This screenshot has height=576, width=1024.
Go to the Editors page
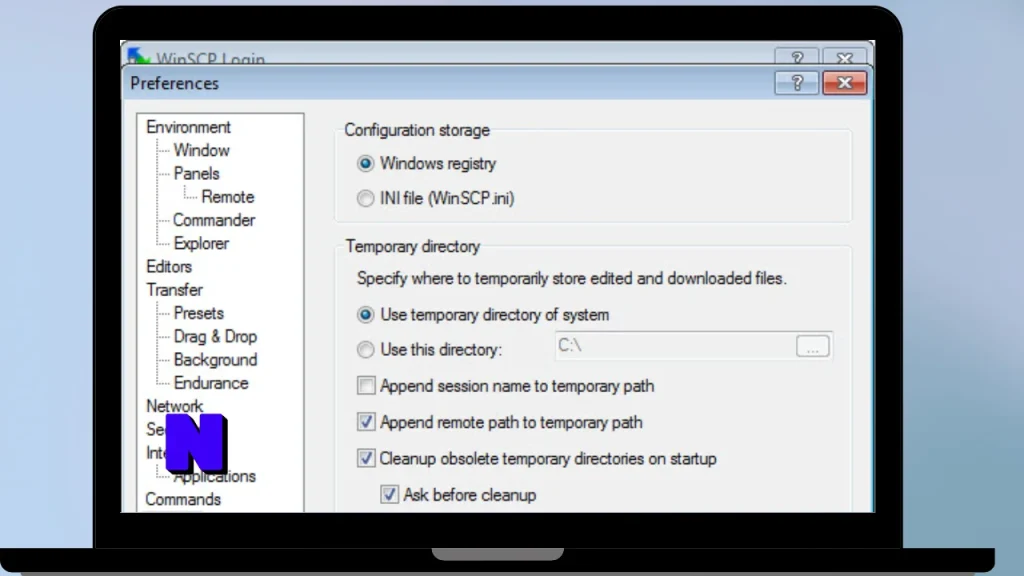pos(168,266)
